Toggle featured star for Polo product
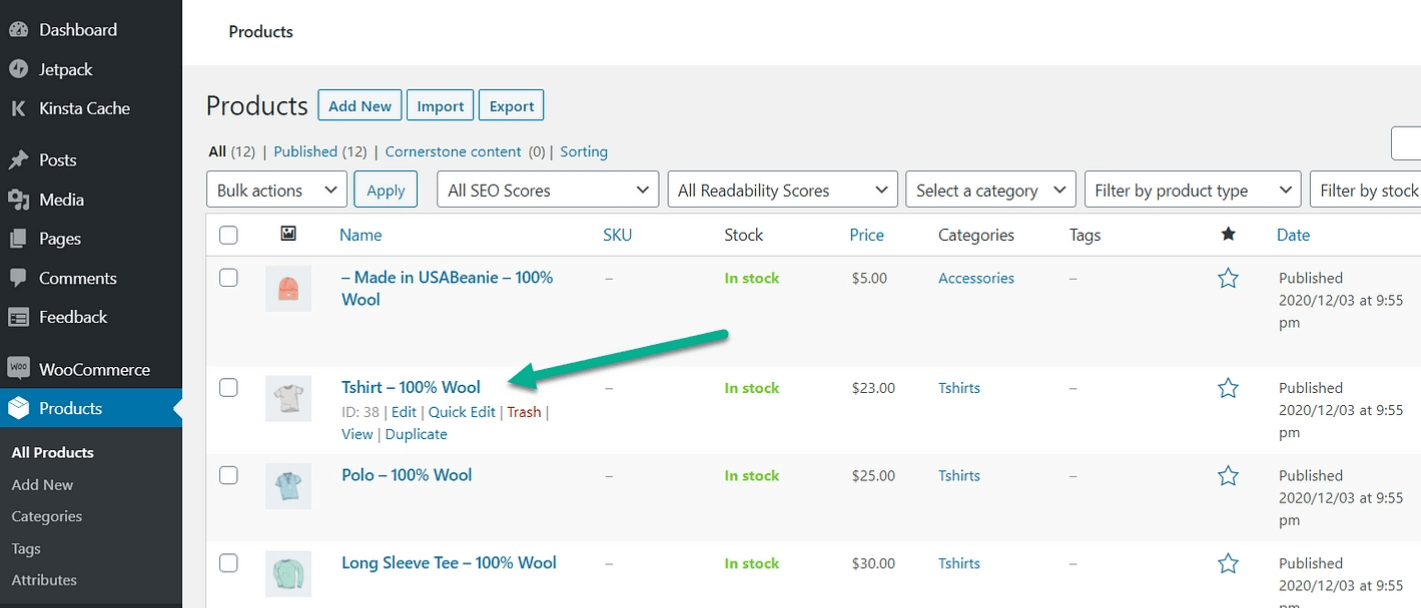The width and height of the screenshot is (1421, 608). coord(1228,476)
